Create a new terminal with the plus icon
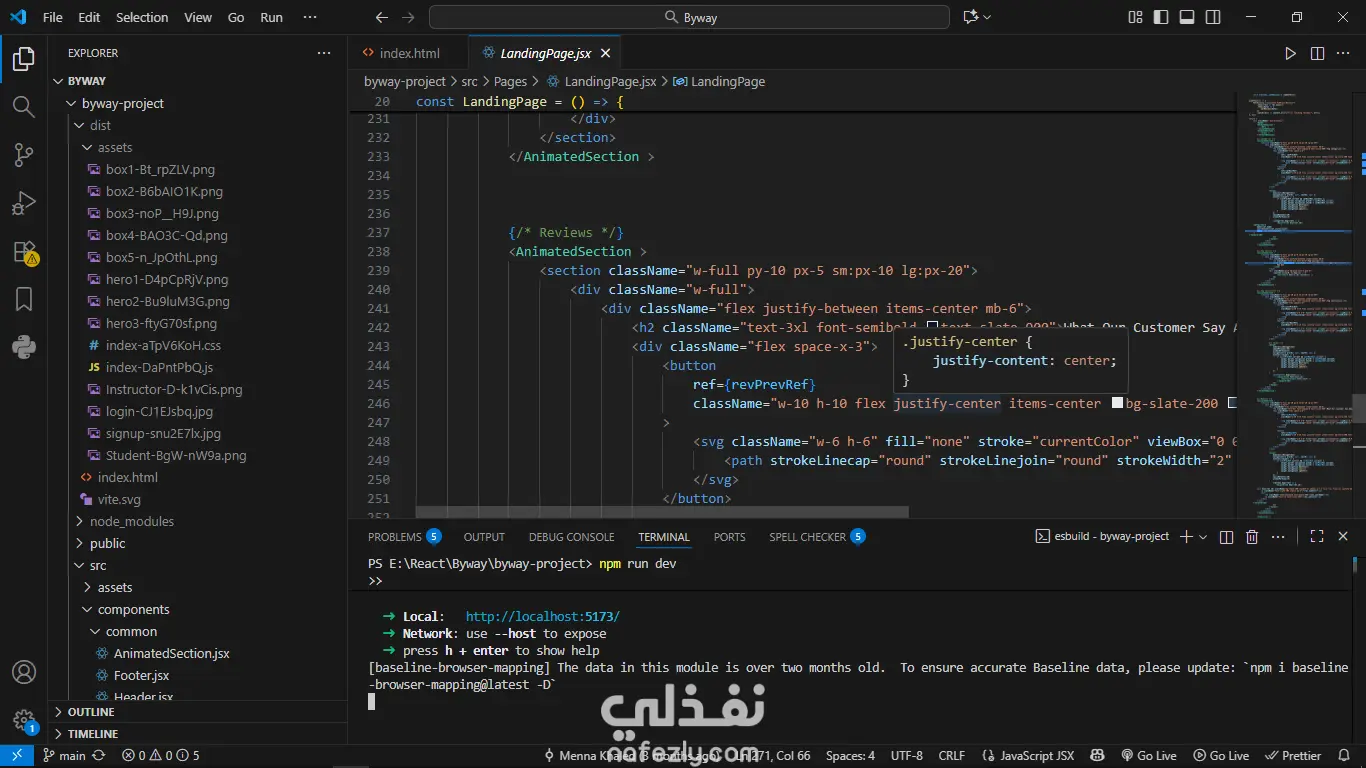Screen dimensions: 1366x768 tap(1186, 537)
